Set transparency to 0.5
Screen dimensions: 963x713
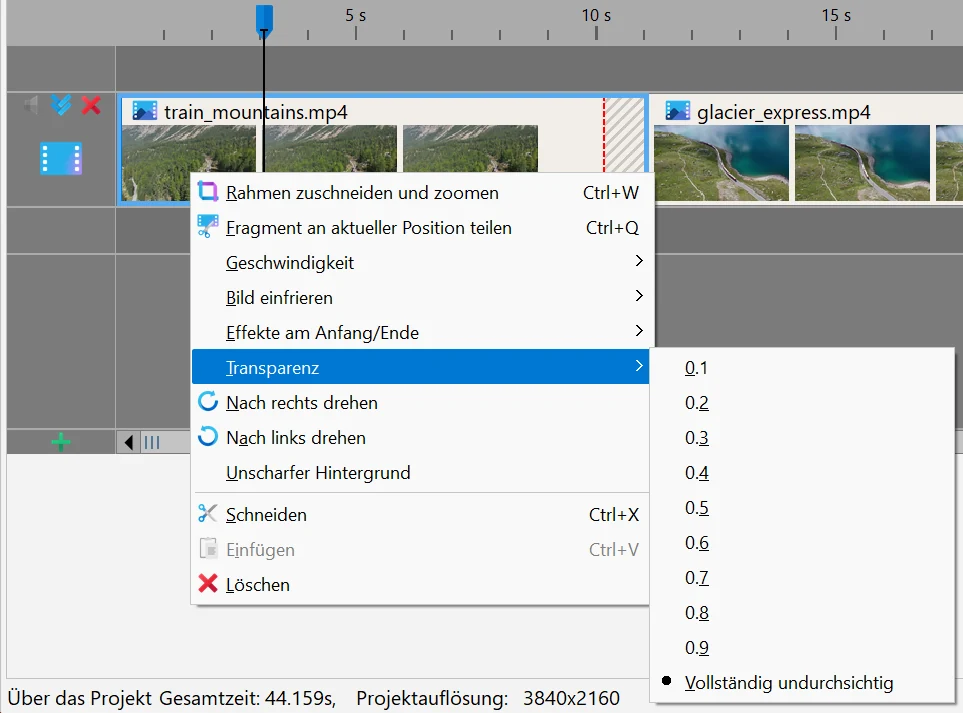tap(802, 508)
